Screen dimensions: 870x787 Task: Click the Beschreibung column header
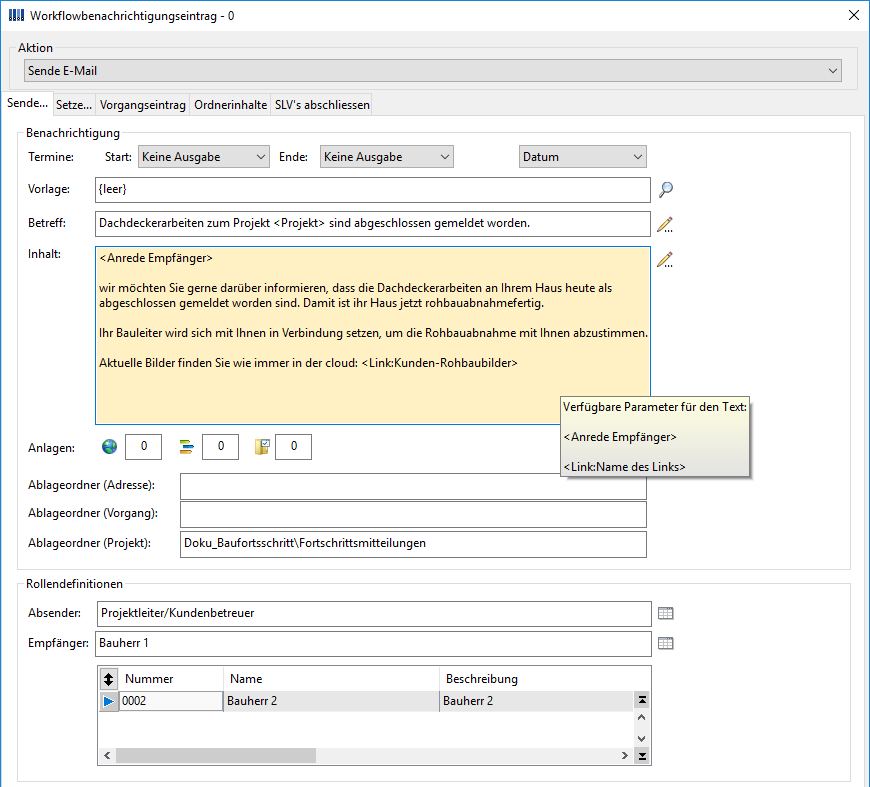536,679
